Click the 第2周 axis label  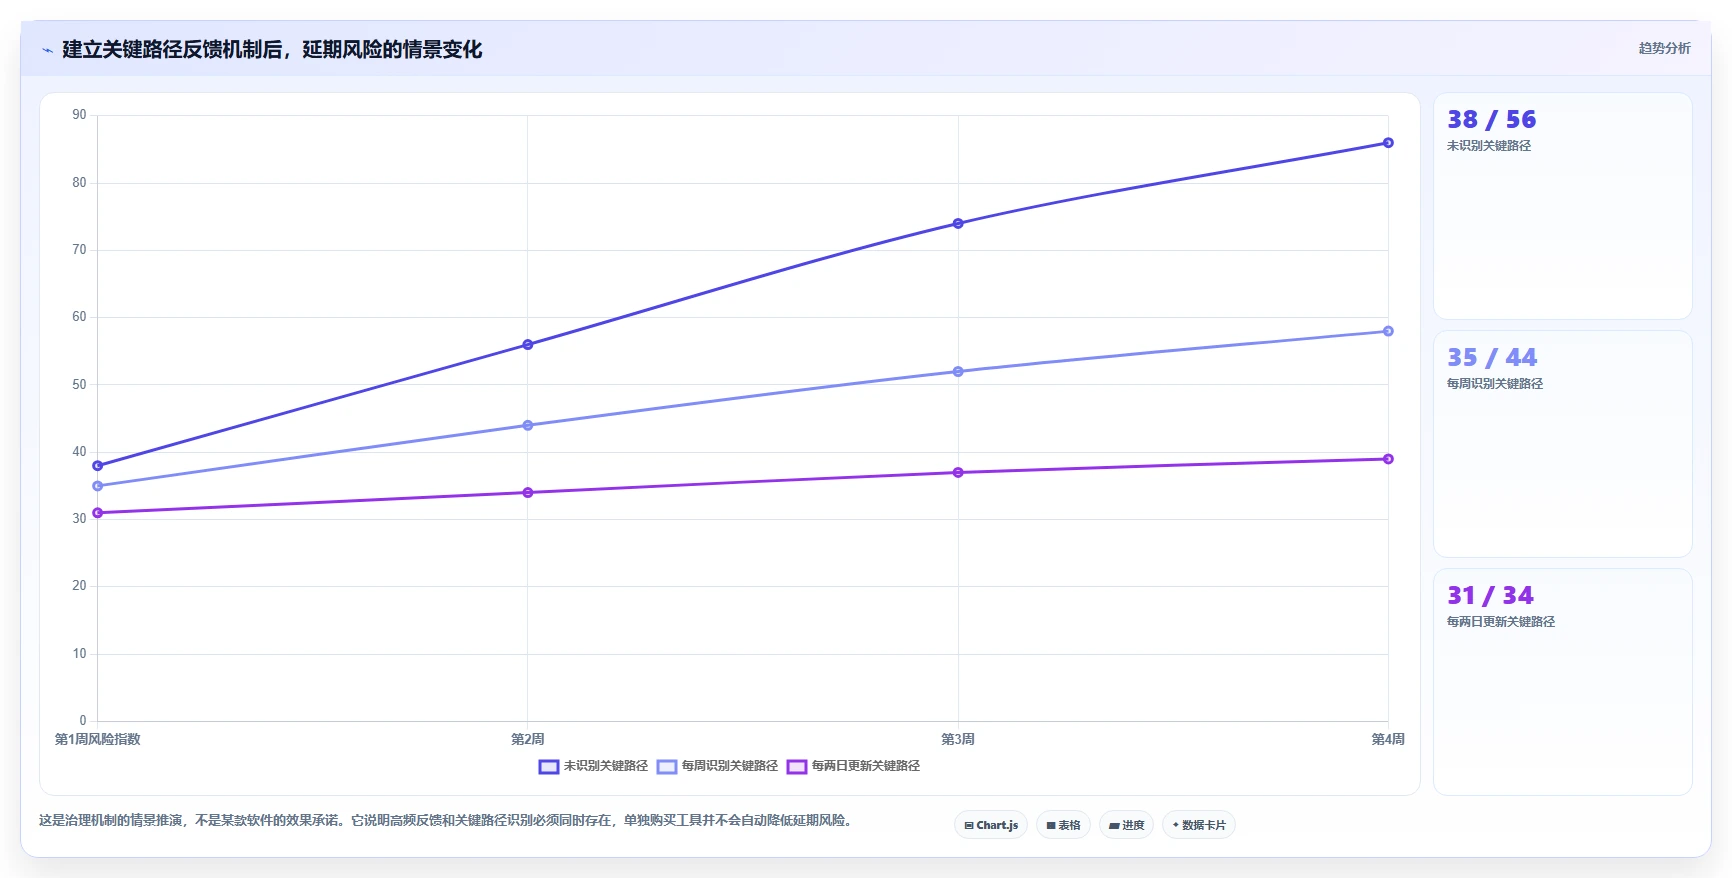pos(528,740)
